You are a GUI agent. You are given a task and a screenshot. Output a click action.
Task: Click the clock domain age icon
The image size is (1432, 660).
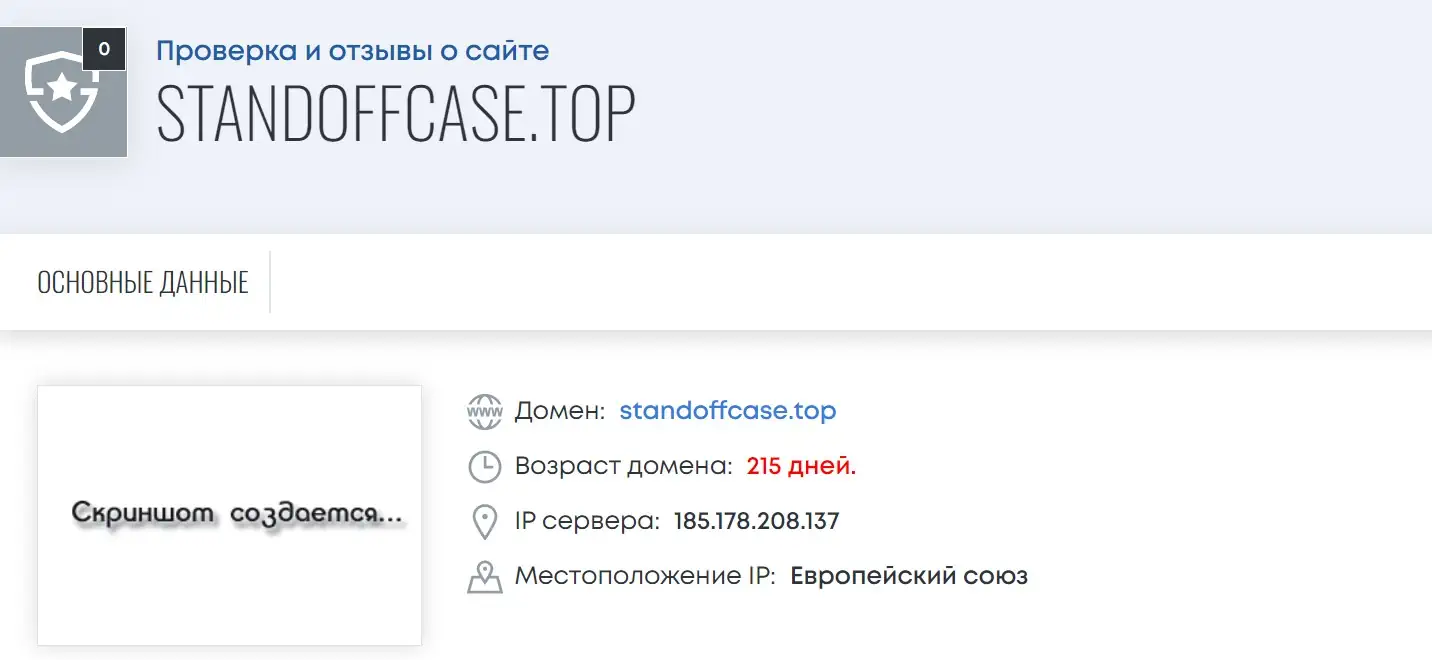[485, 467]
